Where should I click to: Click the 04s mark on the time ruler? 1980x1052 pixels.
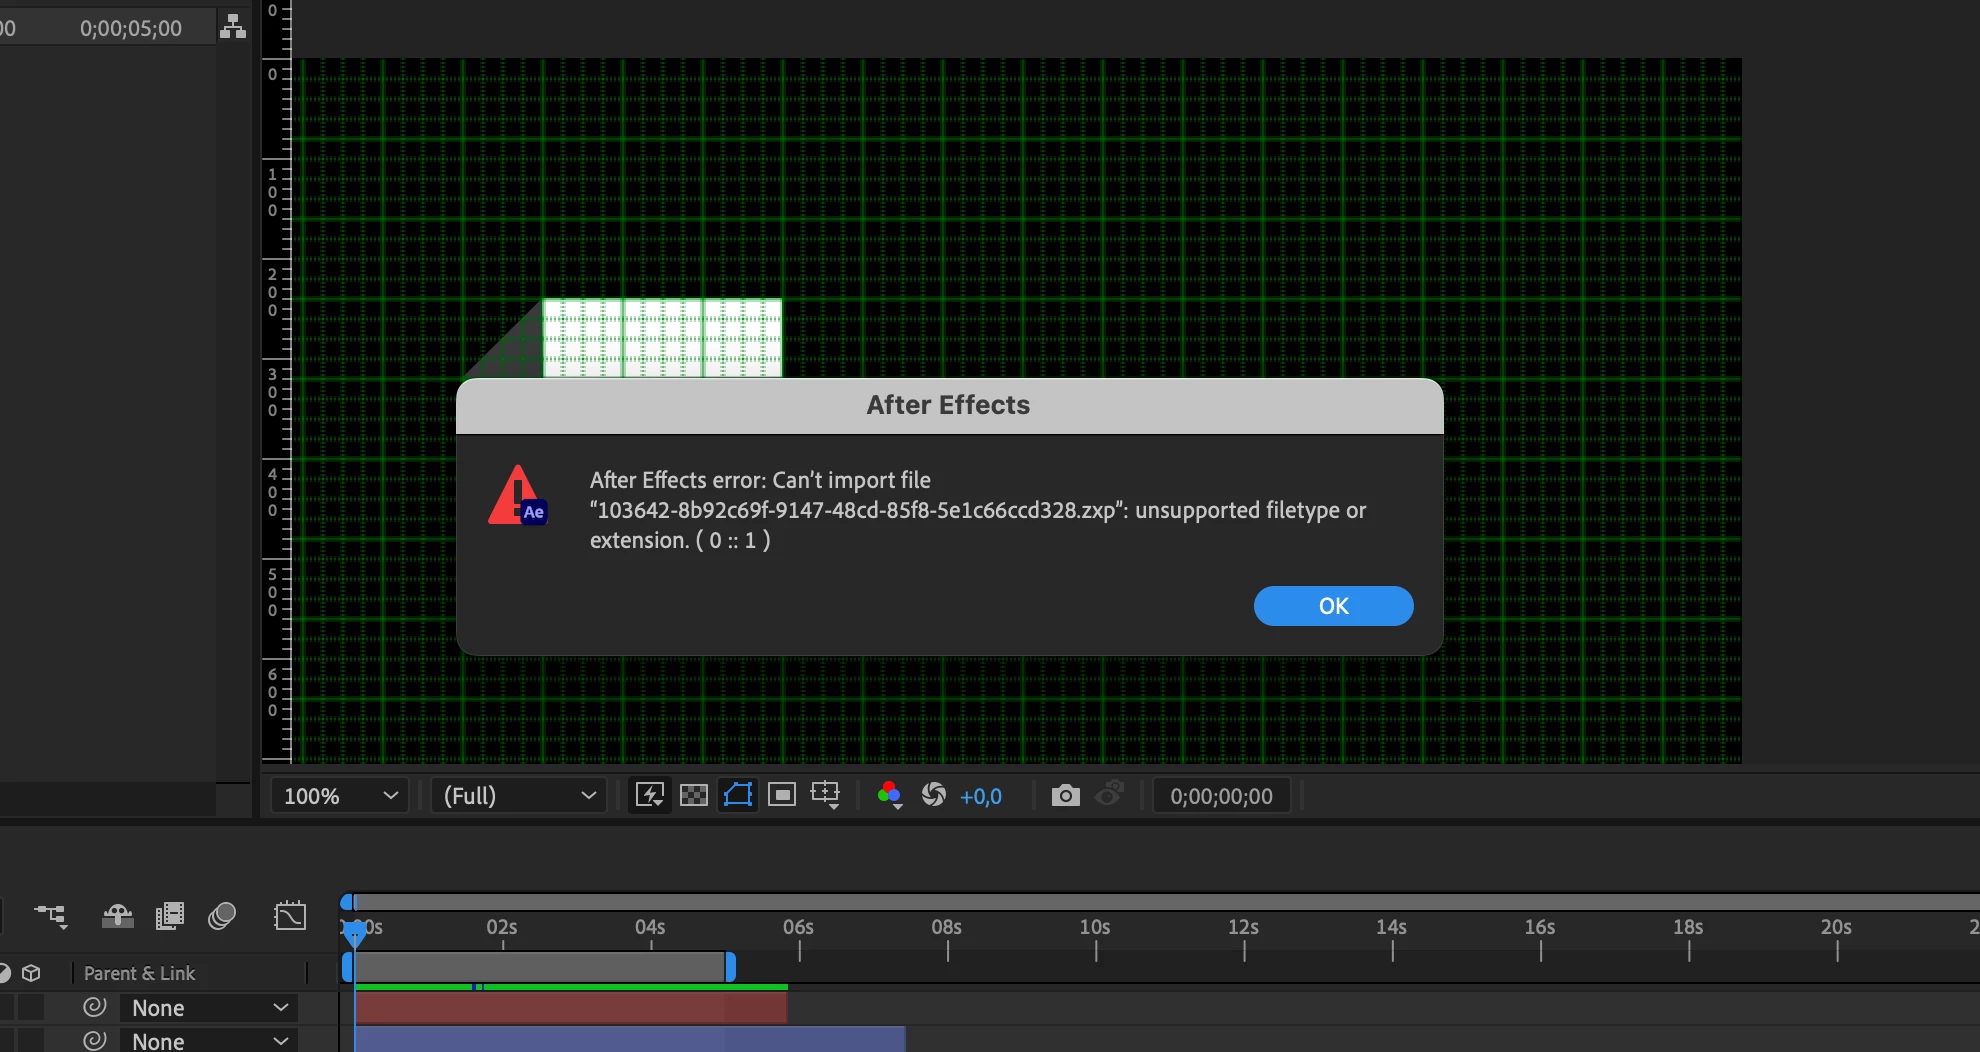pyautogui.click(x=650, y=927)
